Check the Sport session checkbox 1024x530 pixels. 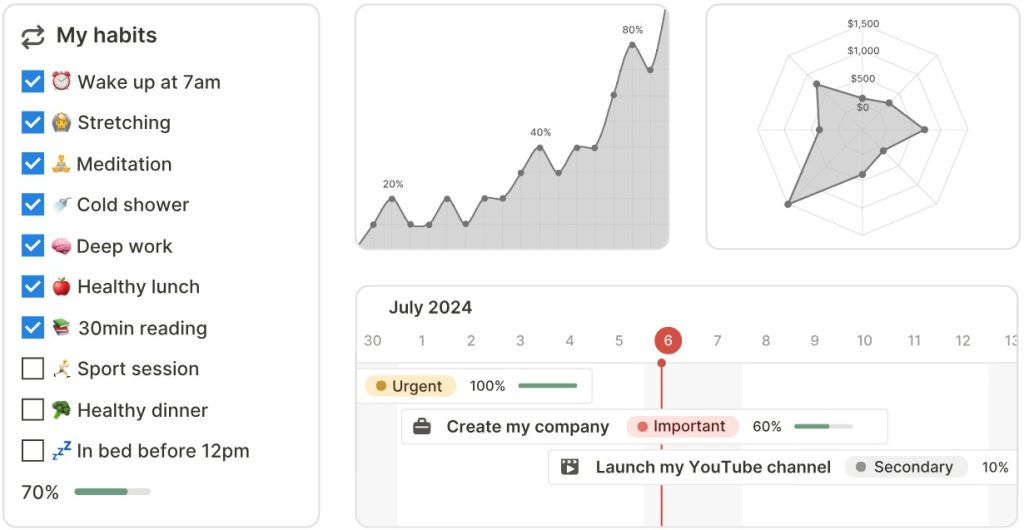coord(33,369)
